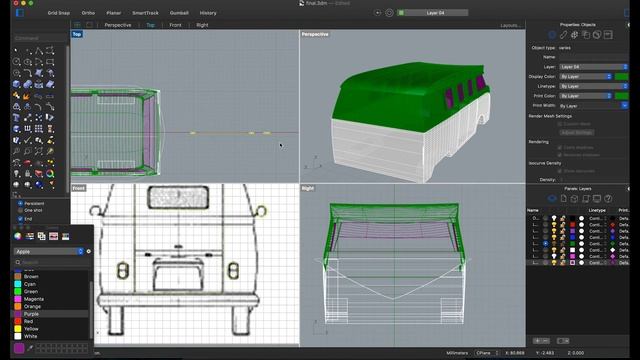Click the lightbulb Hide objects tool
Image resolution: width=640 pixels, height=360 pixels.
coord(16,173)
